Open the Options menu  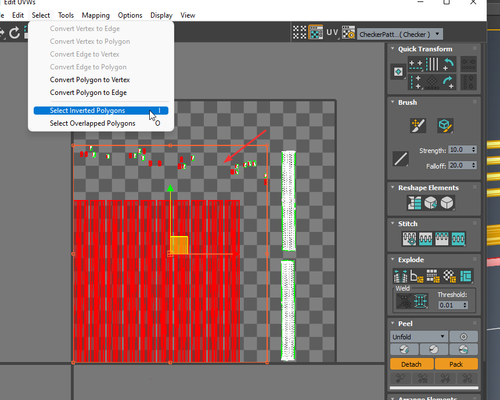point(130,15)
